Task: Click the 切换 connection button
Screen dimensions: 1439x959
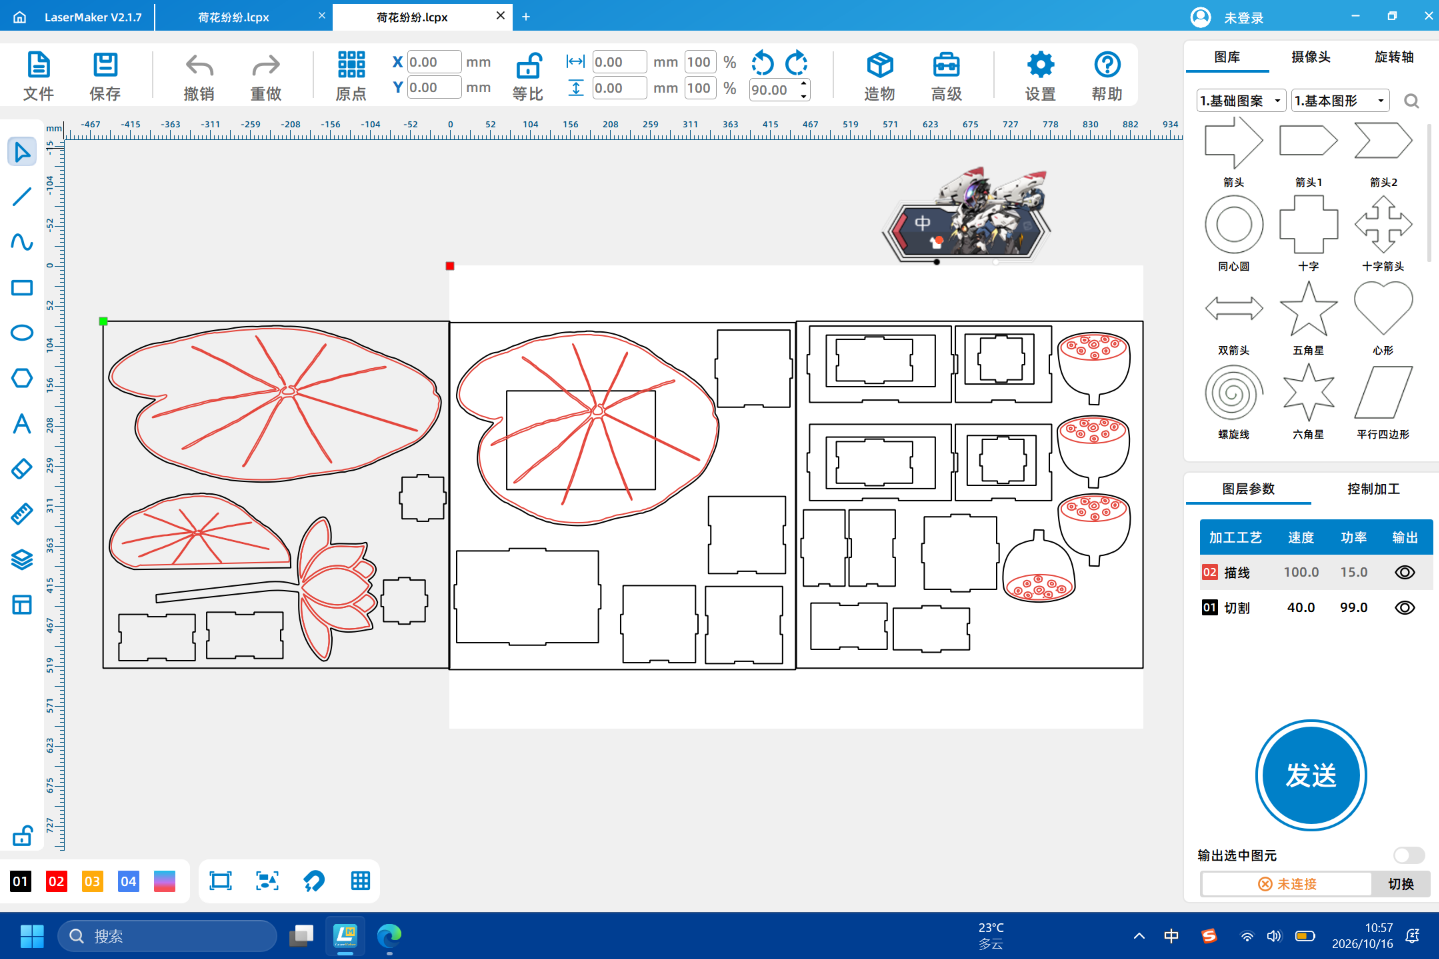Action: (x=1401, y=884)
